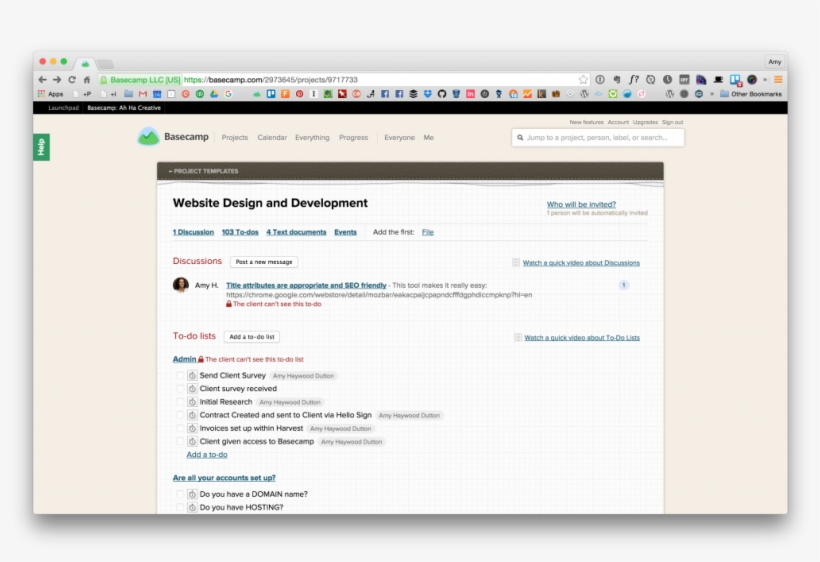Open the Google Drive bookmark
This screenshot has width=820, height=562.
(214, 94)
